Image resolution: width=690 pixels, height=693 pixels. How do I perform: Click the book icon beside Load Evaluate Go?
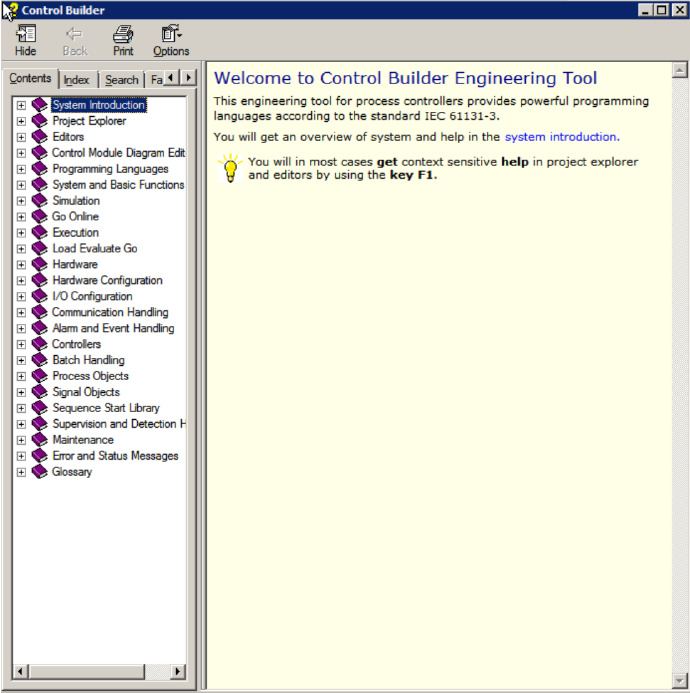point(40,248)
